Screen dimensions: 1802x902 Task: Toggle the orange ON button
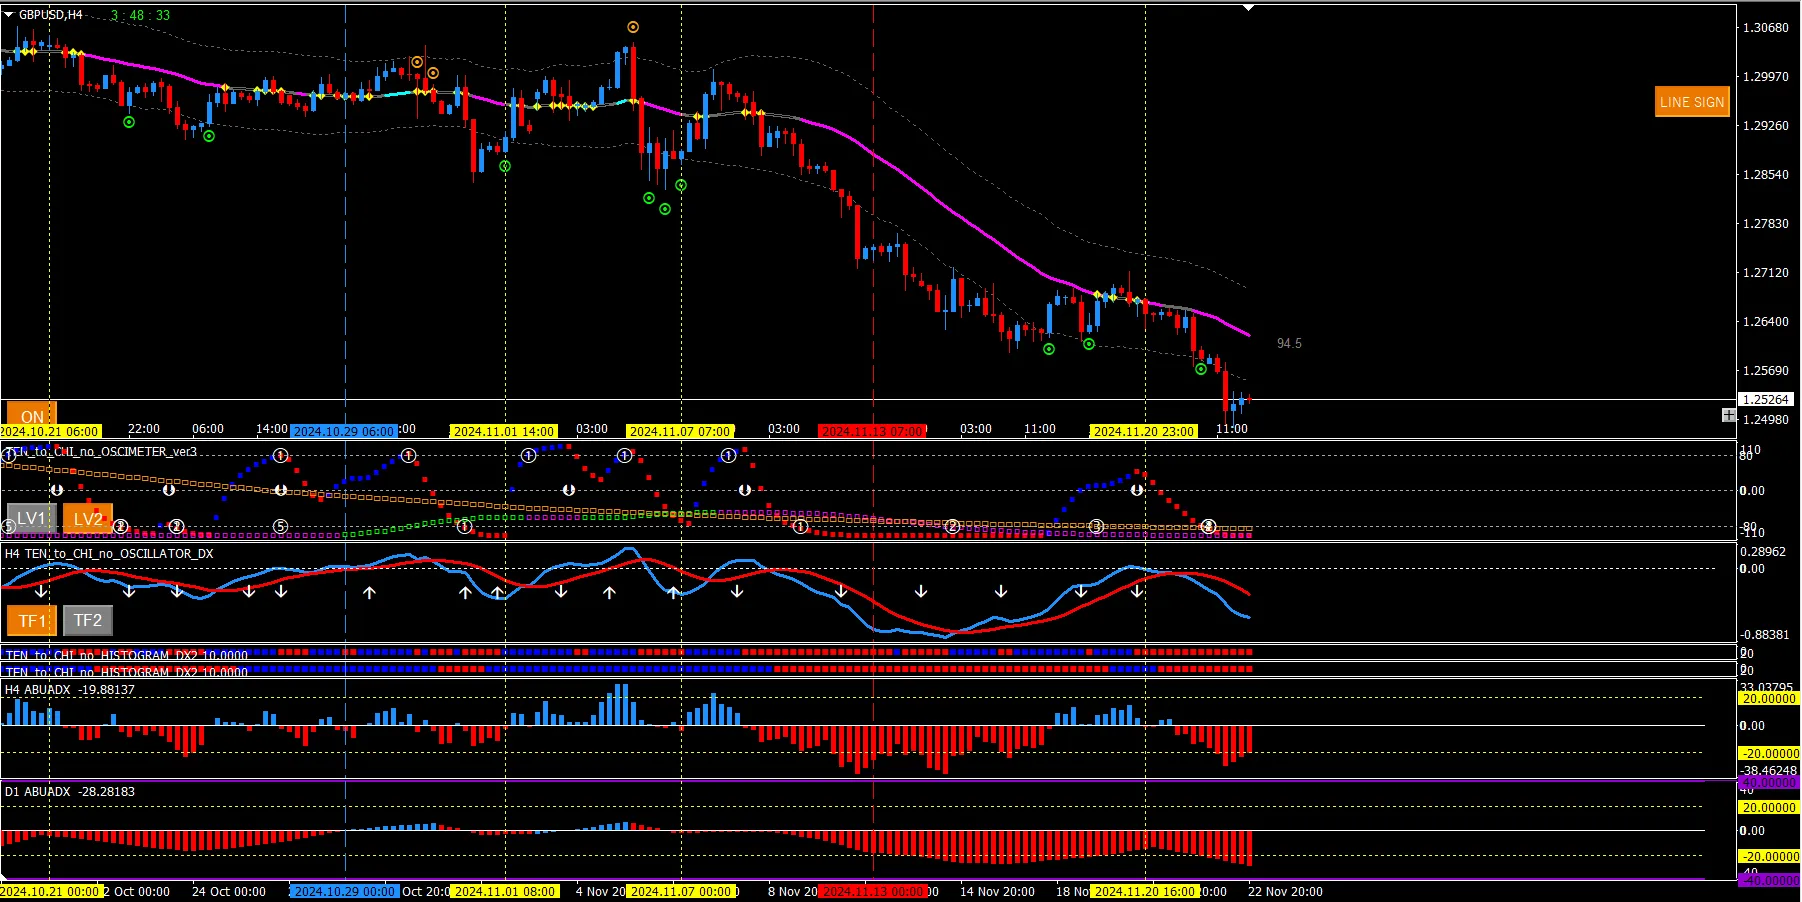32,414
